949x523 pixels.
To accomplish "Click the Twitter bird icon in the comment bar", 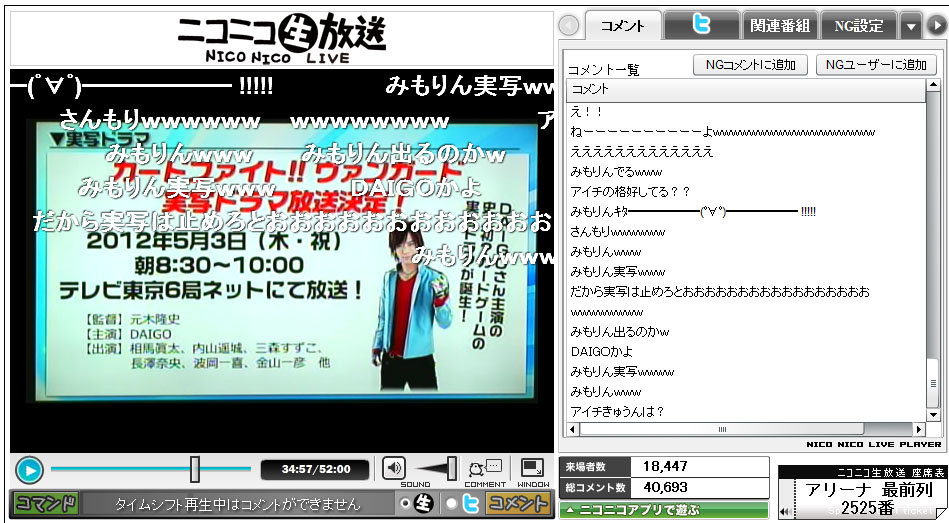I will click(470, 504).
